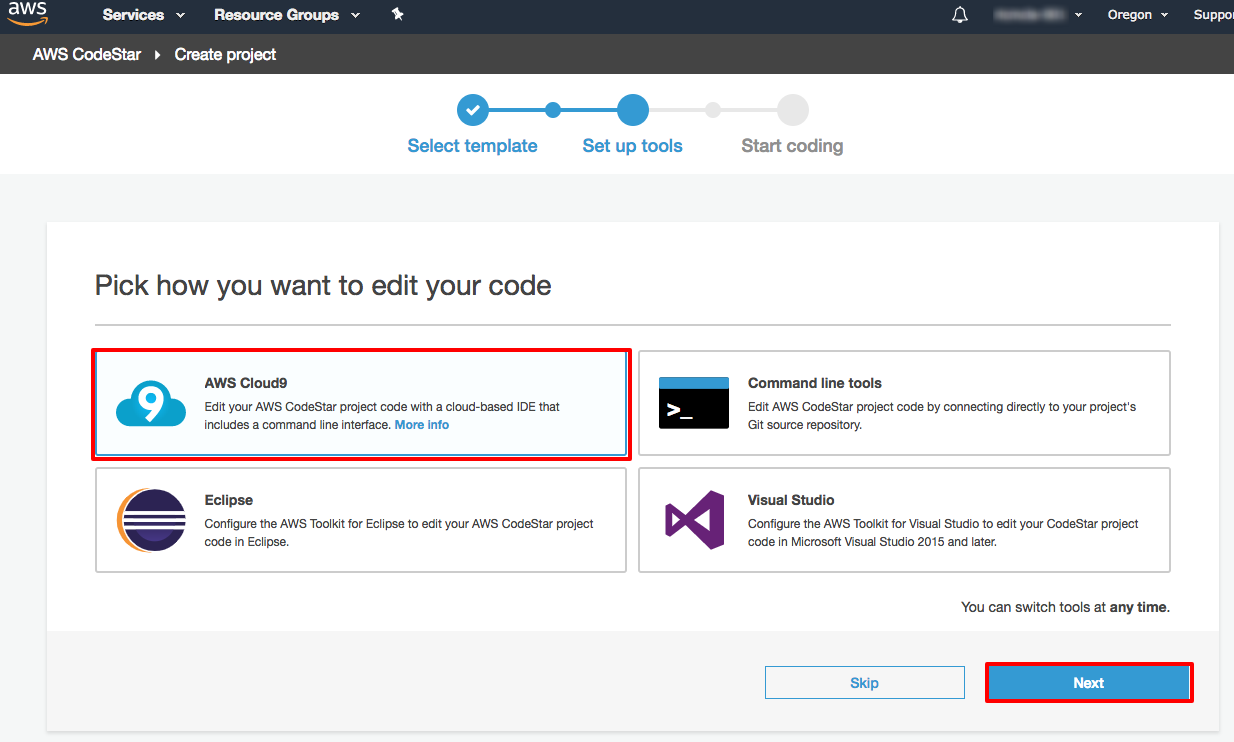Open the Cloud9 More info link
The width and height of the screenshot is (1234, 742).
[422, 425]
